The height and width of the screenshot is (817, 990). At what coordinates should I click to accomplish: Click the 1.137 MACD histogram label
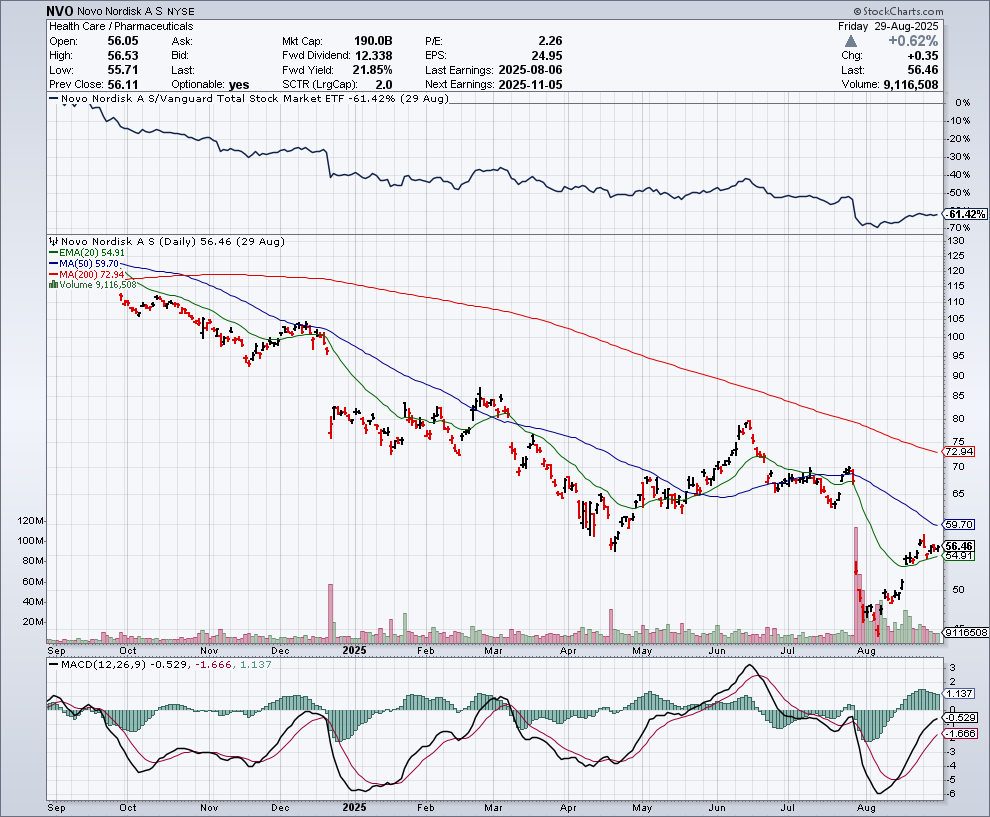click(960, 693)
